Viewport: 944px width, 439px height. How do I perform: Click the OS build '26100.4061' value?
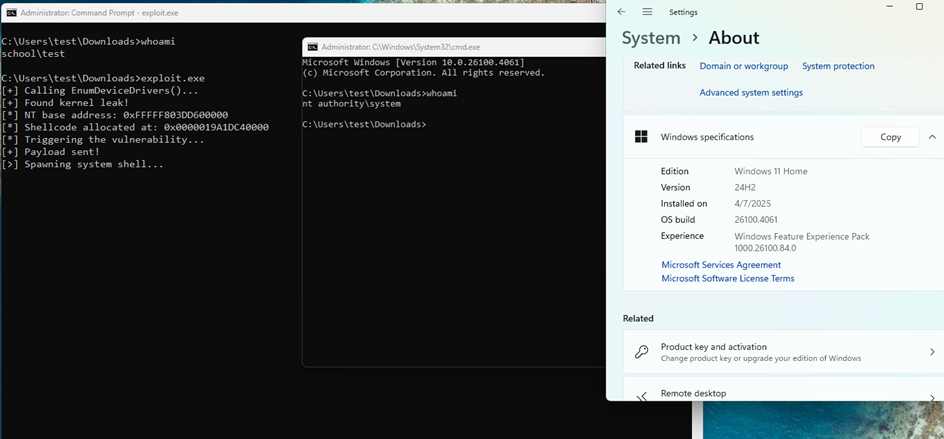pos(756,220)
